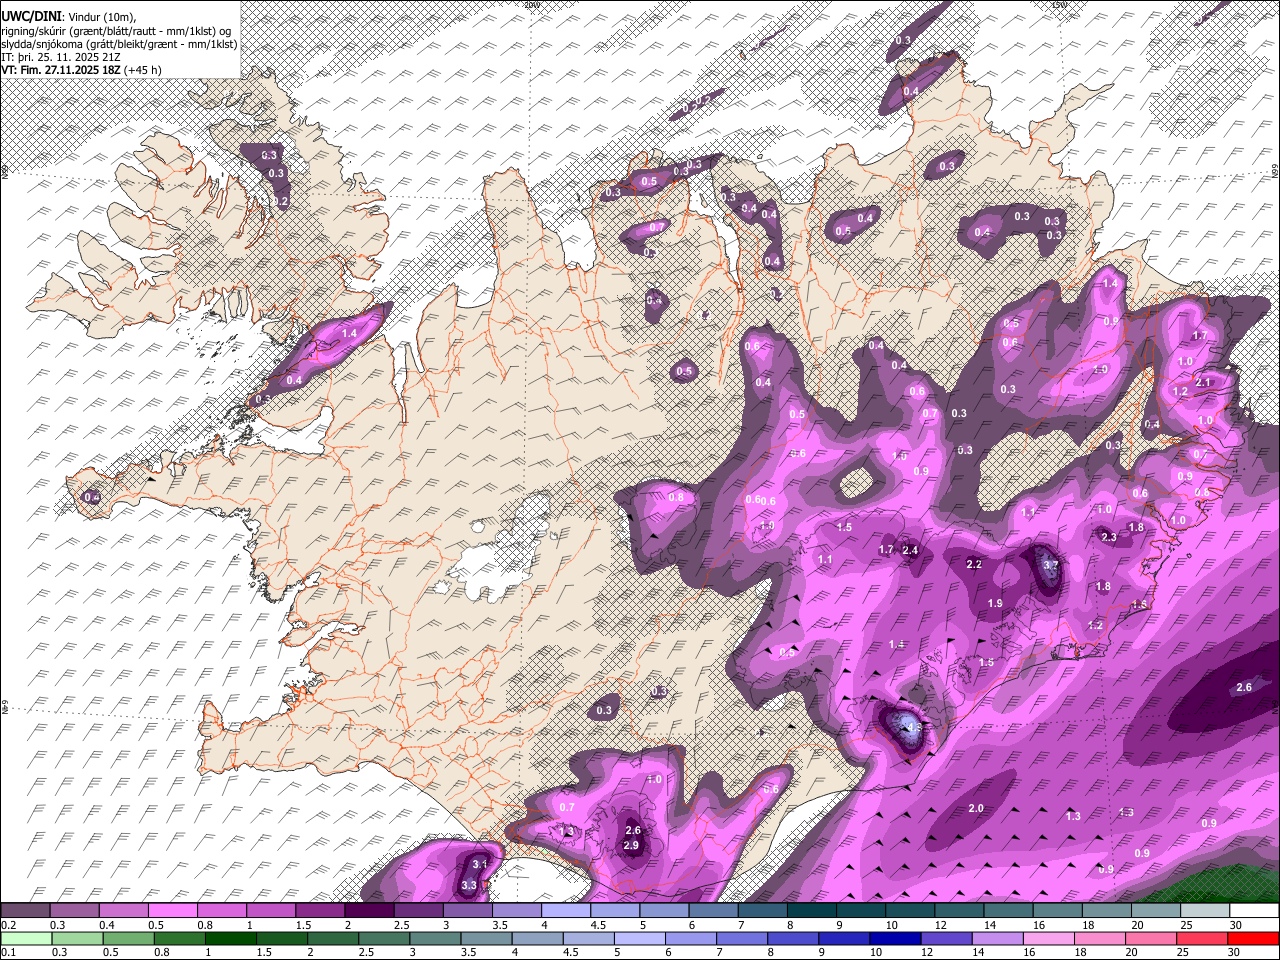Click the 2.0 value over the southeast sea

pos(976,808)
